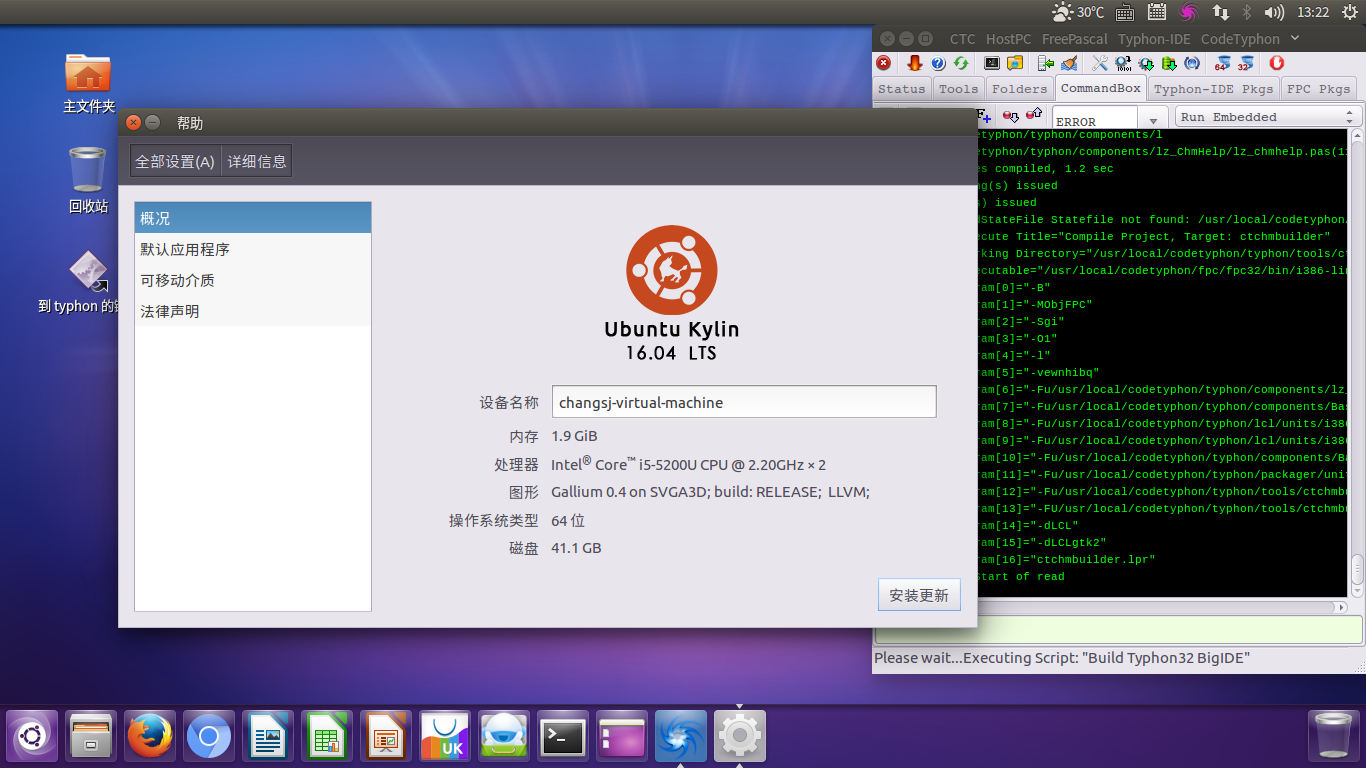The width and height of the screenshot is (1366, 768).
Task: Open the typhon link desktop shortcut
Action: click(x=88, y=282)
